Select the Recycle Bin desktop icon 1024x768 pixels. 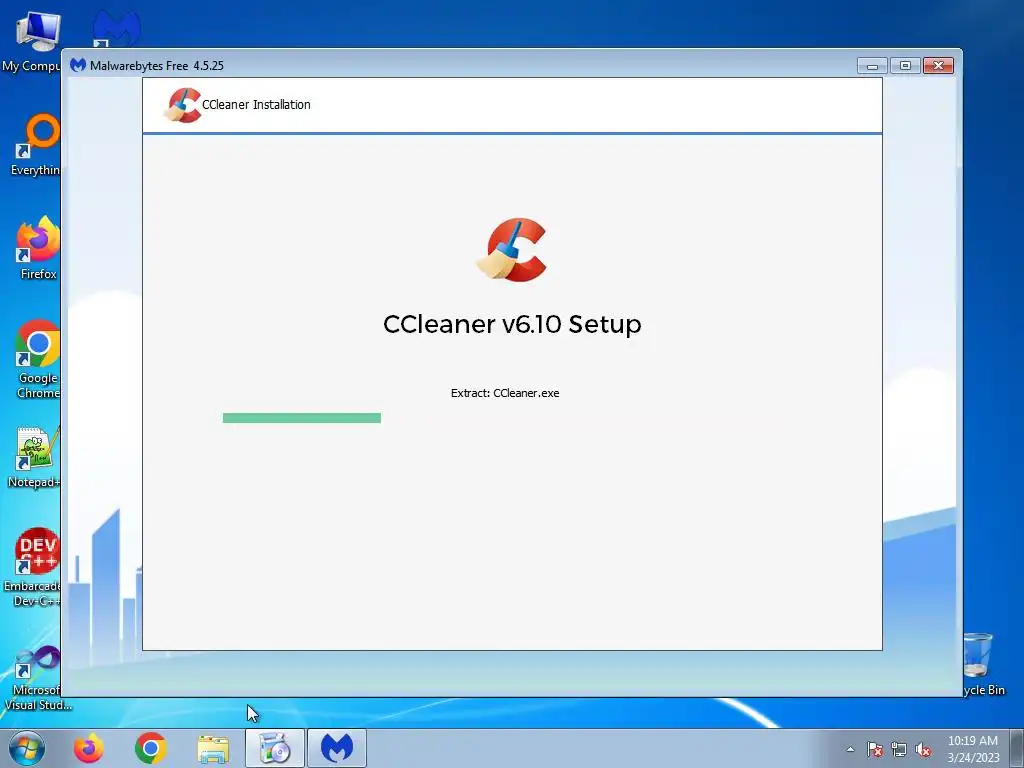click(x=982, y=664)
